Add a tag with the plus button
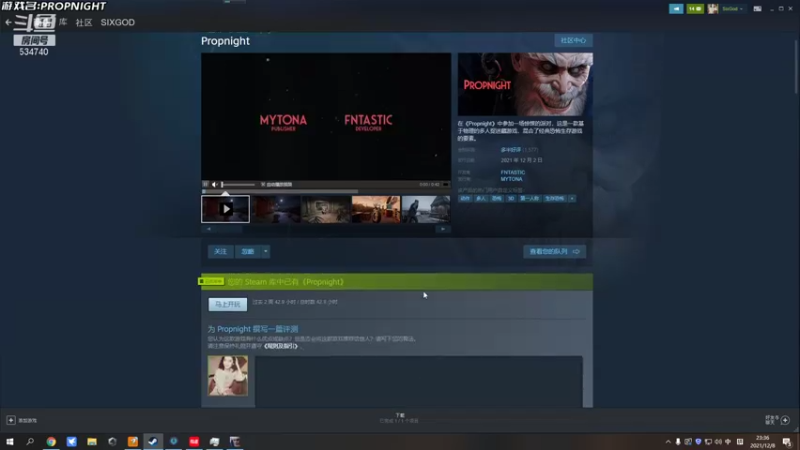The height and width of the screenshot is (450, 800). point(572,198)
